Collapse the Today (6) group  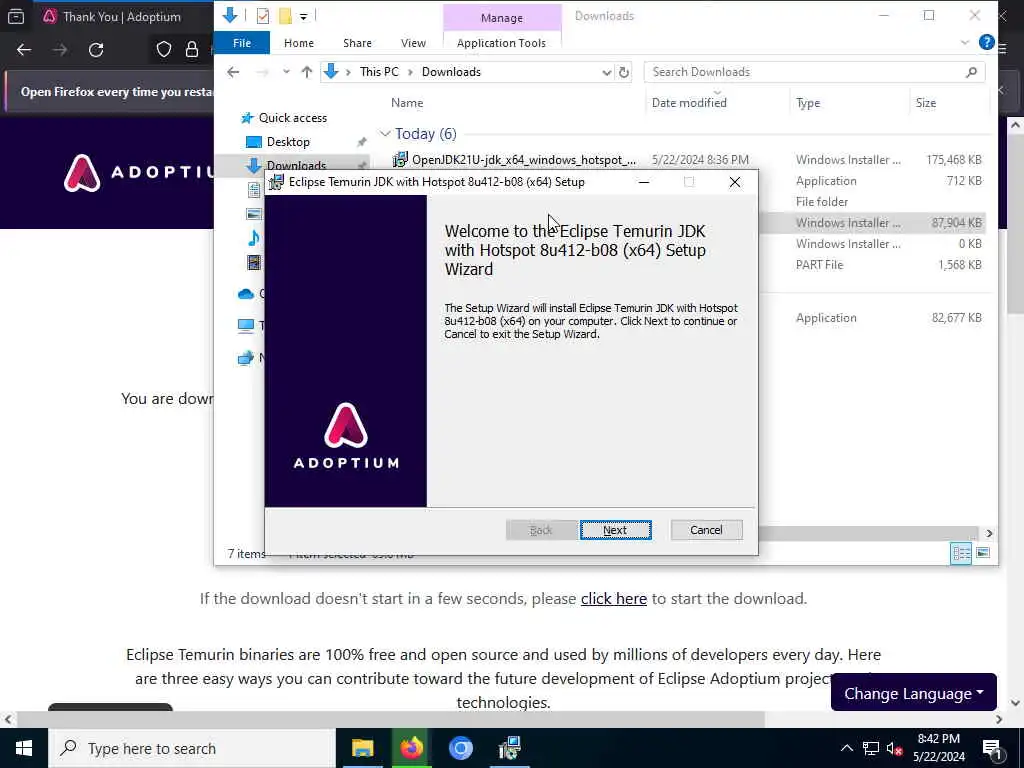click(385, 135)
